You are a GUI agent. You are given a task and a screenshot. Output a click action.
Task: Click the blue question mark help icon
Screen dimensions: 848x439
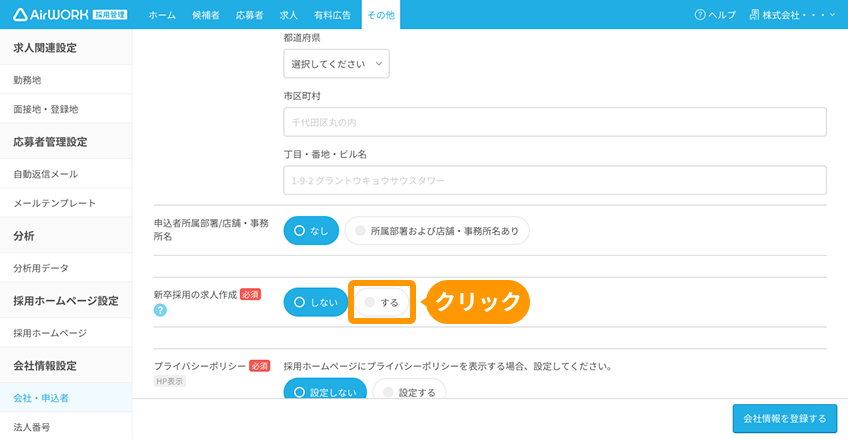[x=160, y=310]
